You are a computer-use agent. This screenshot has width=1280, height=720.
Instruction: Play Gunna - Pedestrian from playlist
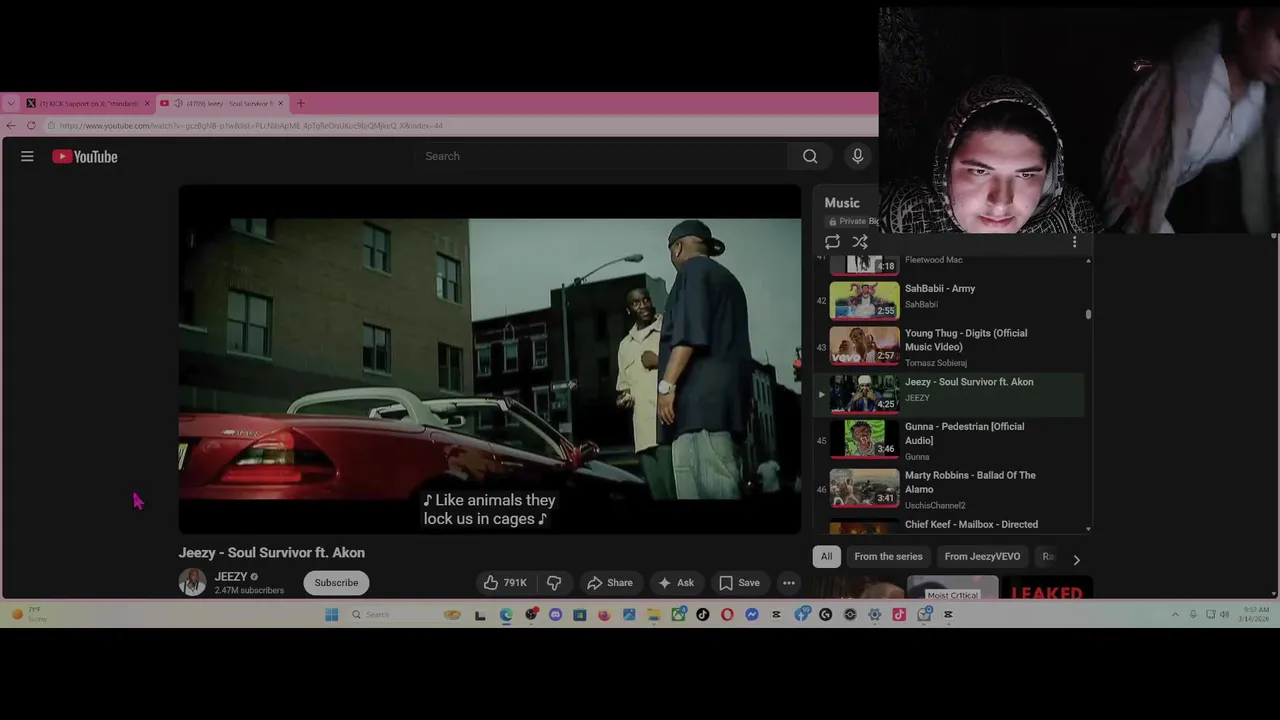(x=950, y=441)
